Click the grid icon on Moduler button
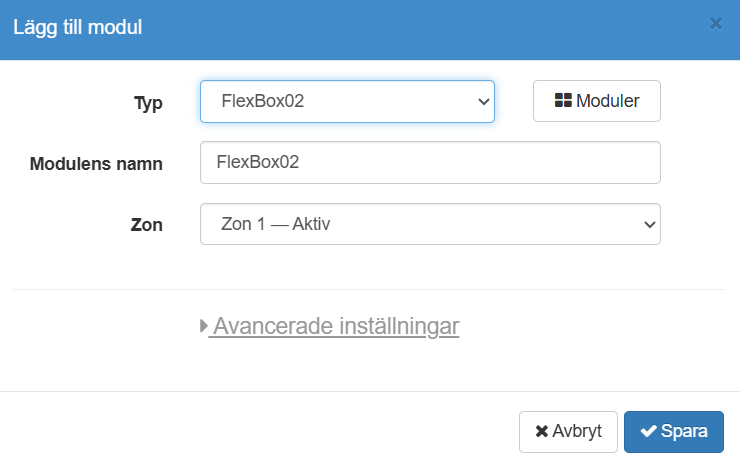740x463 pixels. [563, 101]
